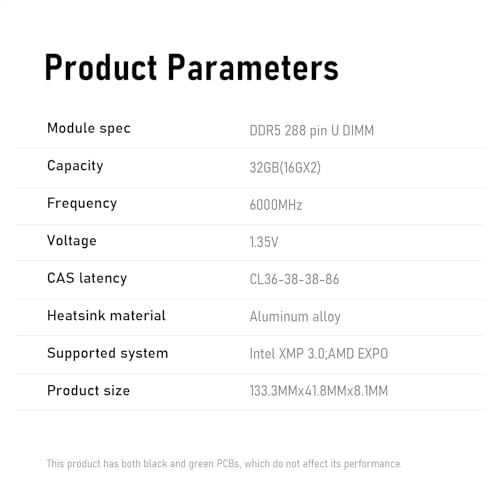Click the word Product in the title
This screenshot has width=500, height=500.
101,67
